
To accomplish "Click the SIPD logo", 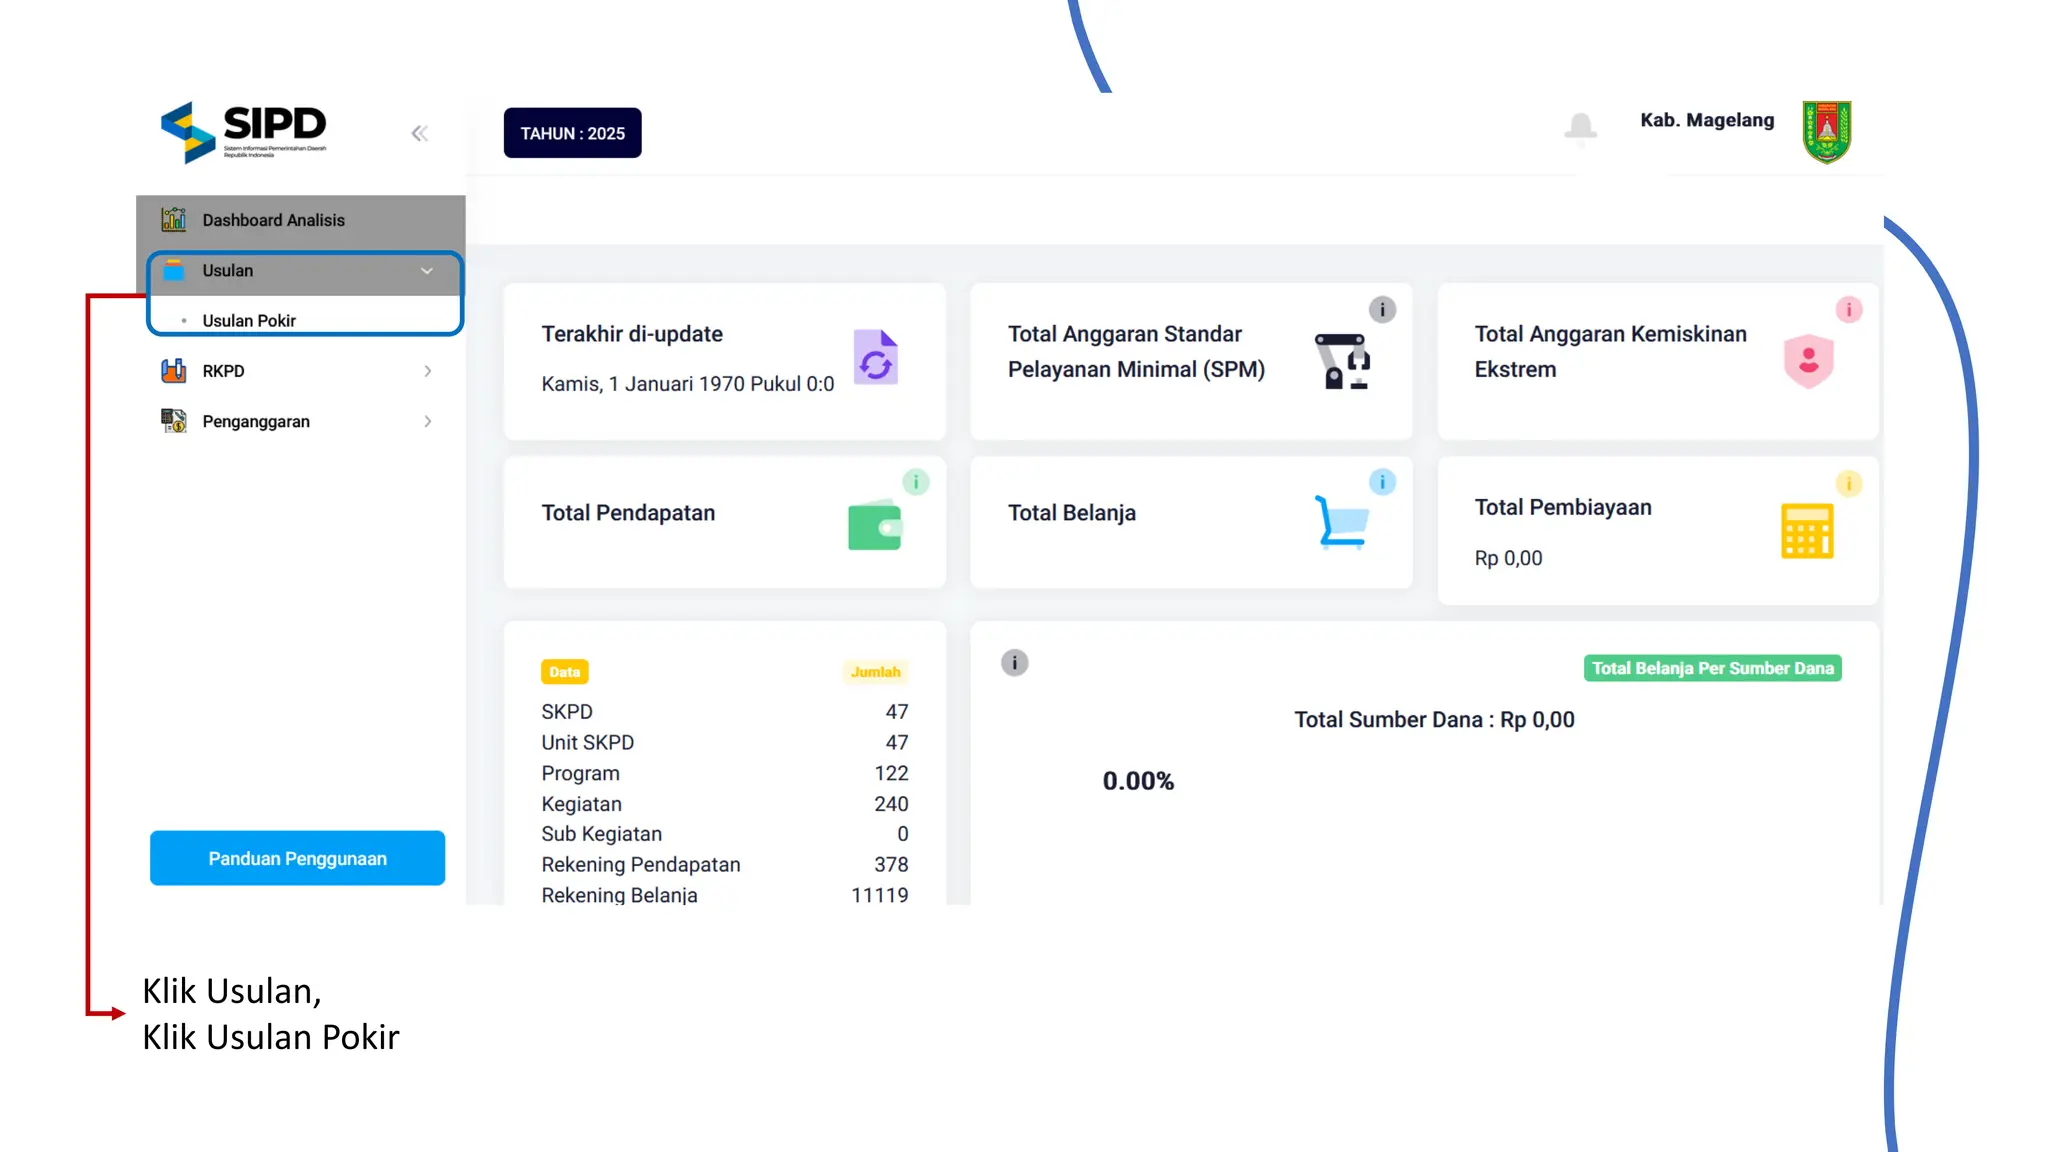I will click(x=244, y=131).
